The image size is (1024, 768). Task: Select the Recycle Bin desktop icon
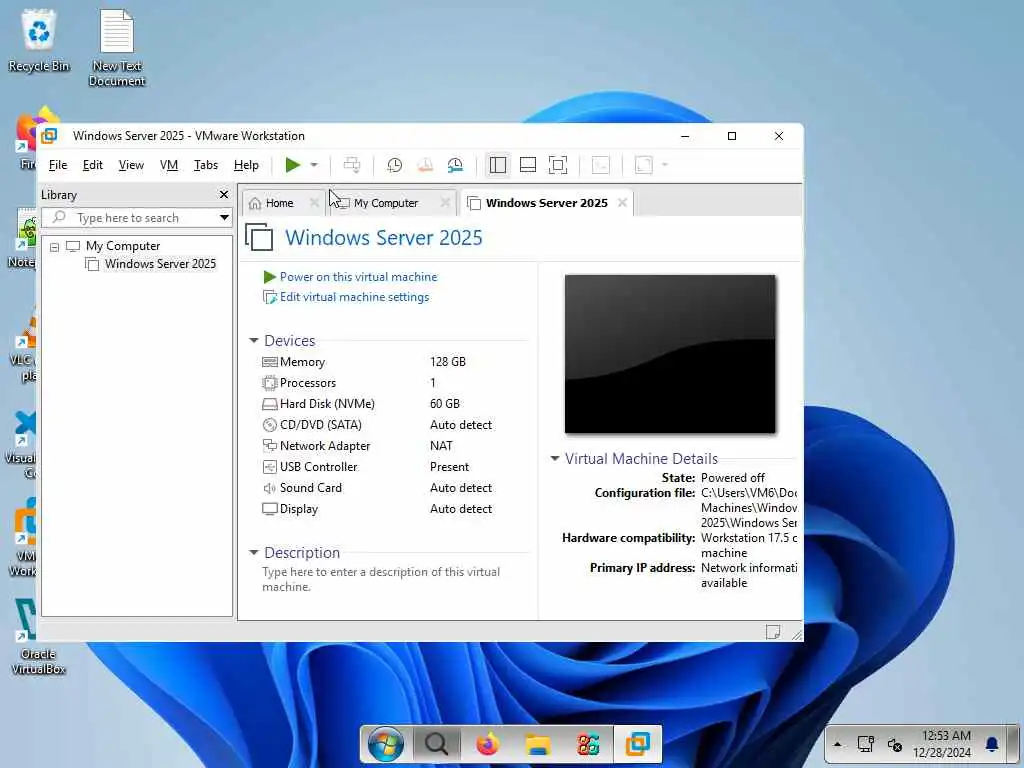(x=39, y=40)
